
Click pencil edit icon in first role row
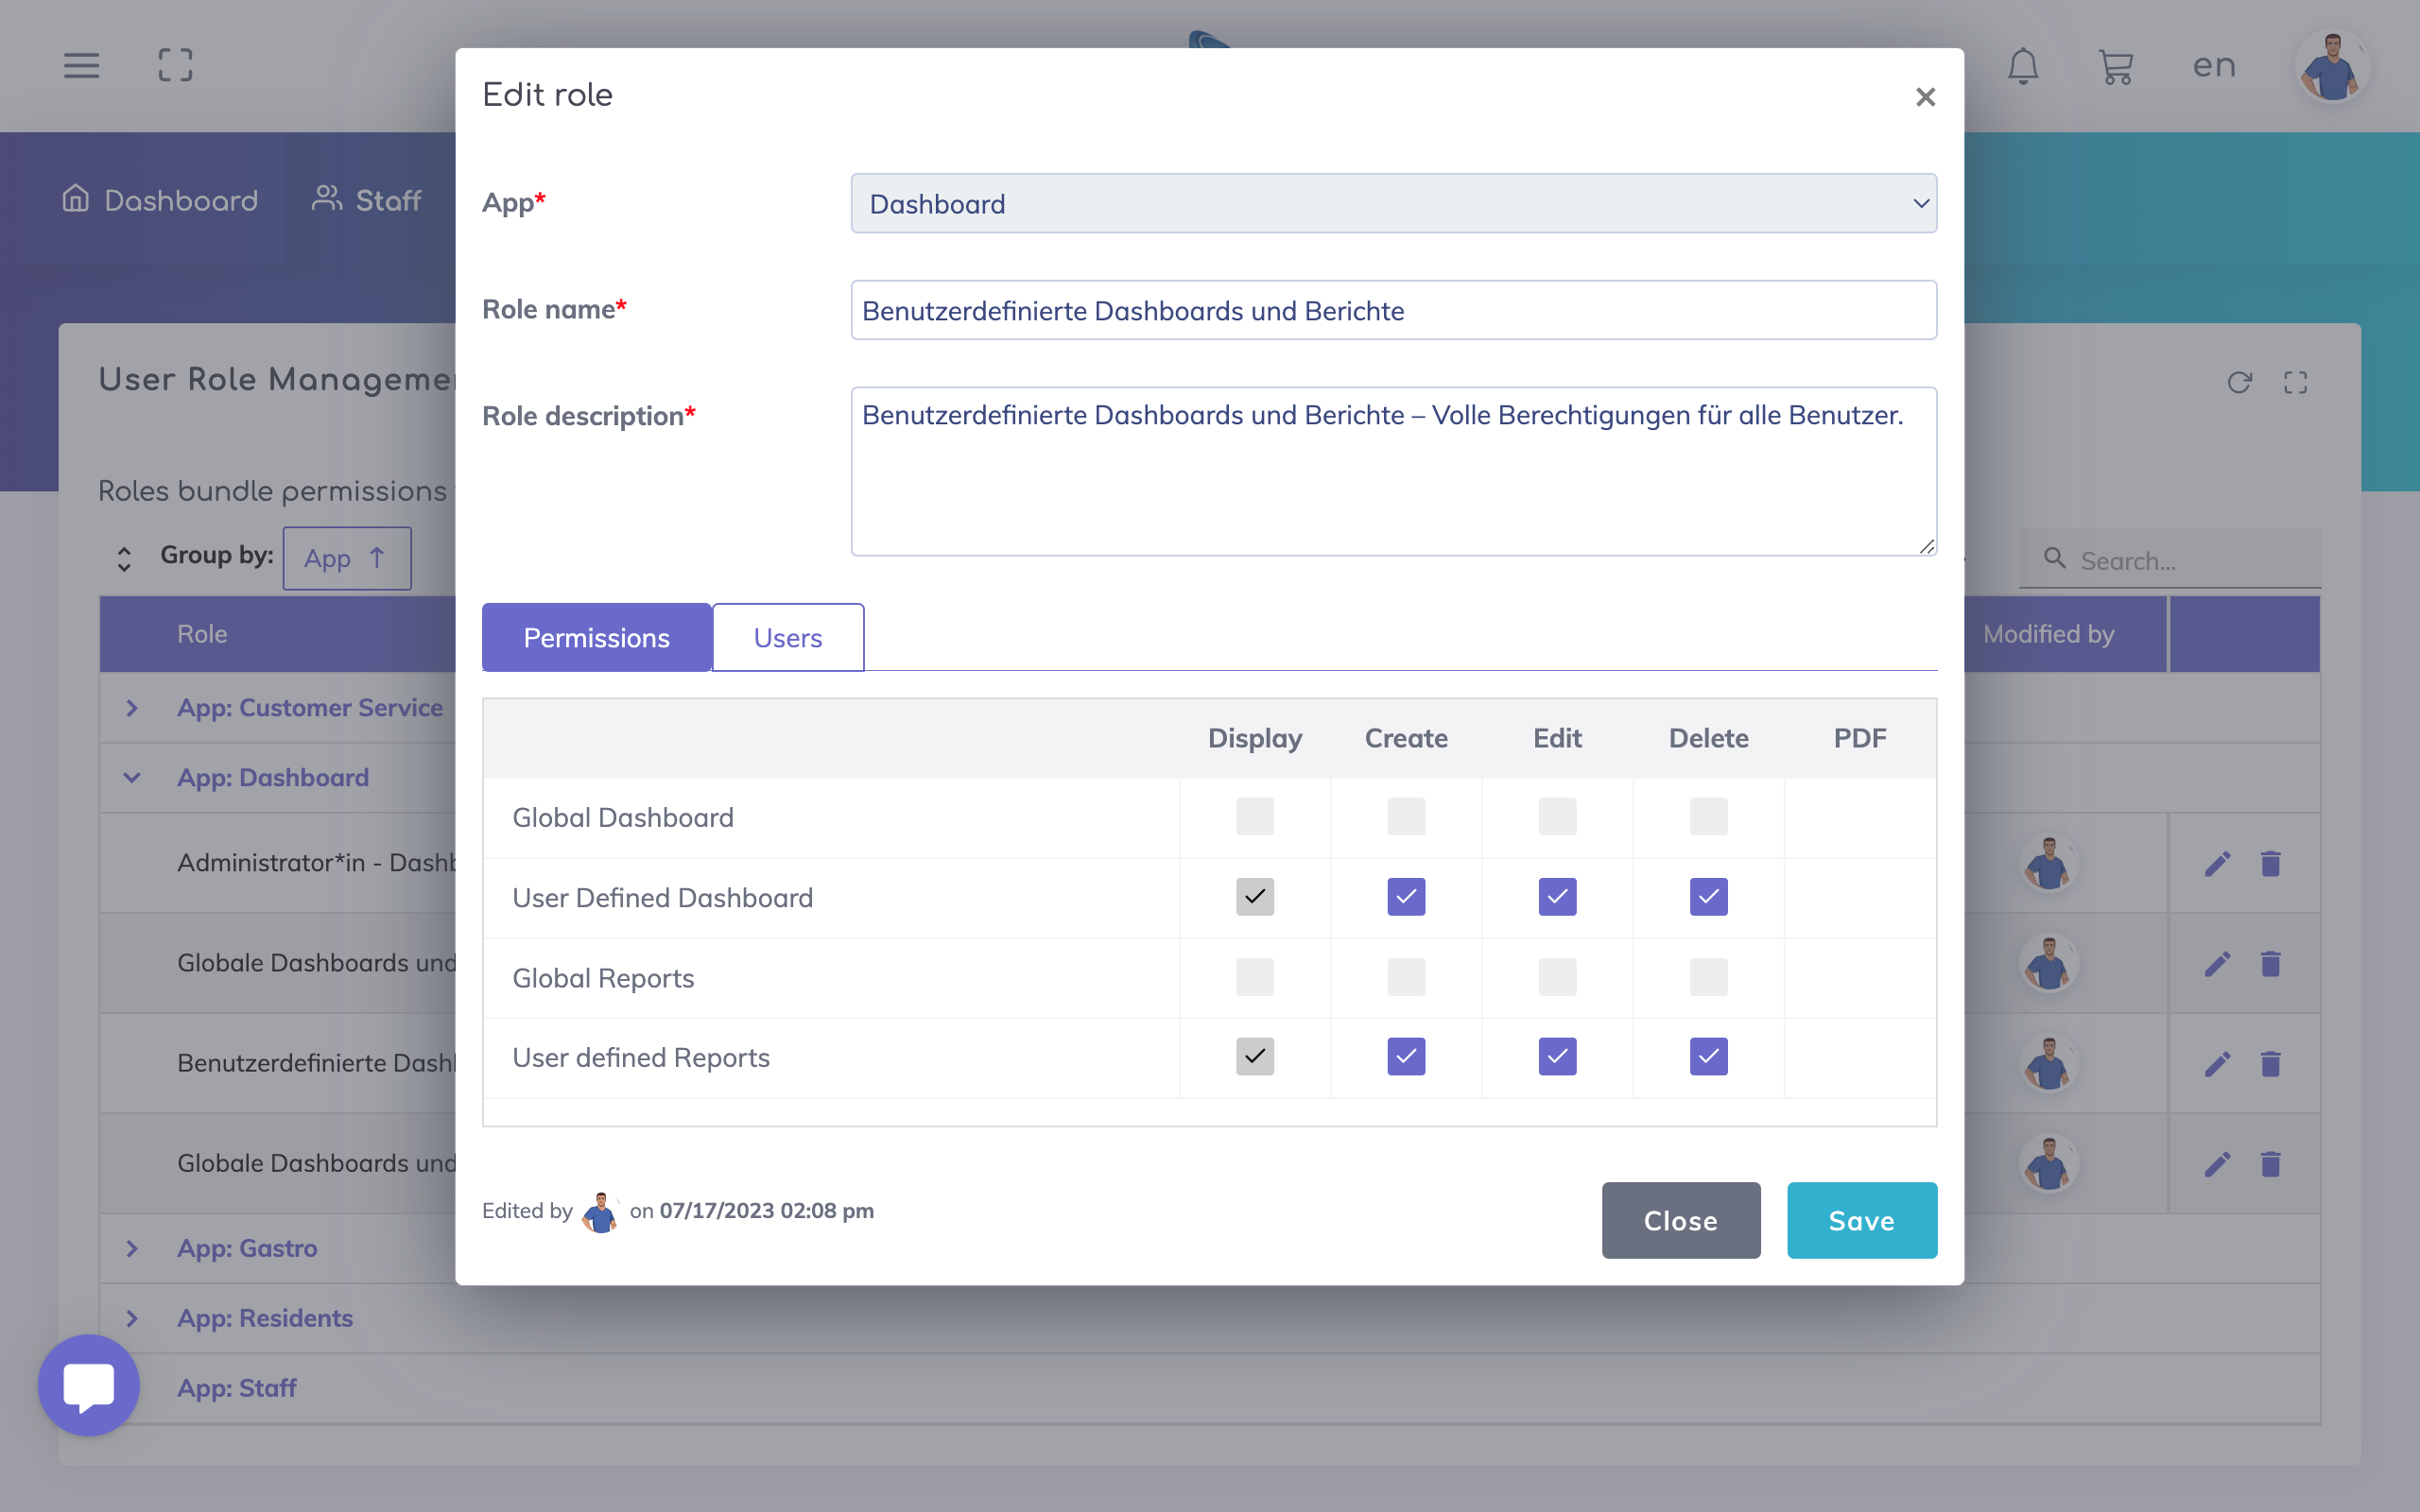tap(2217, 864)
